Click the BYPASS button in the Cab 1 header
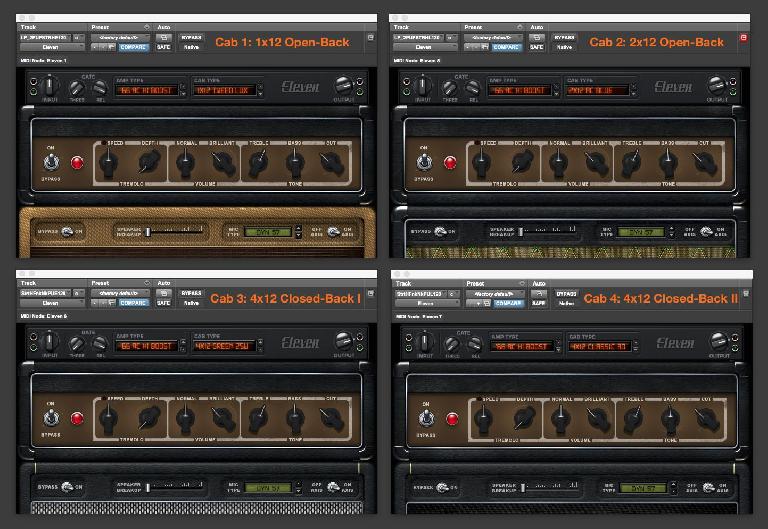This screenshot has width=768, height=529. click(191, 38)
